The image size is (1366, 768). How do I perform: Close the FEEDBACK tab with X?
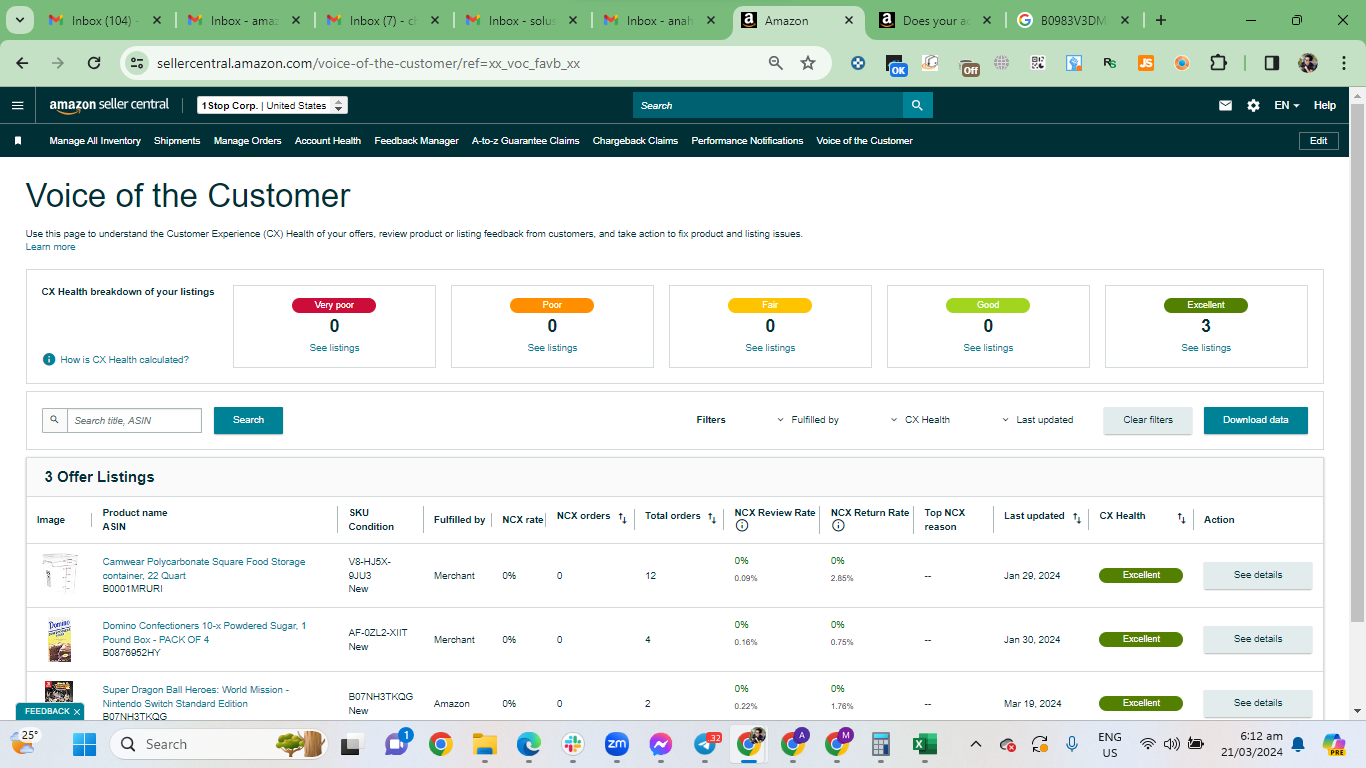[77, 712]
